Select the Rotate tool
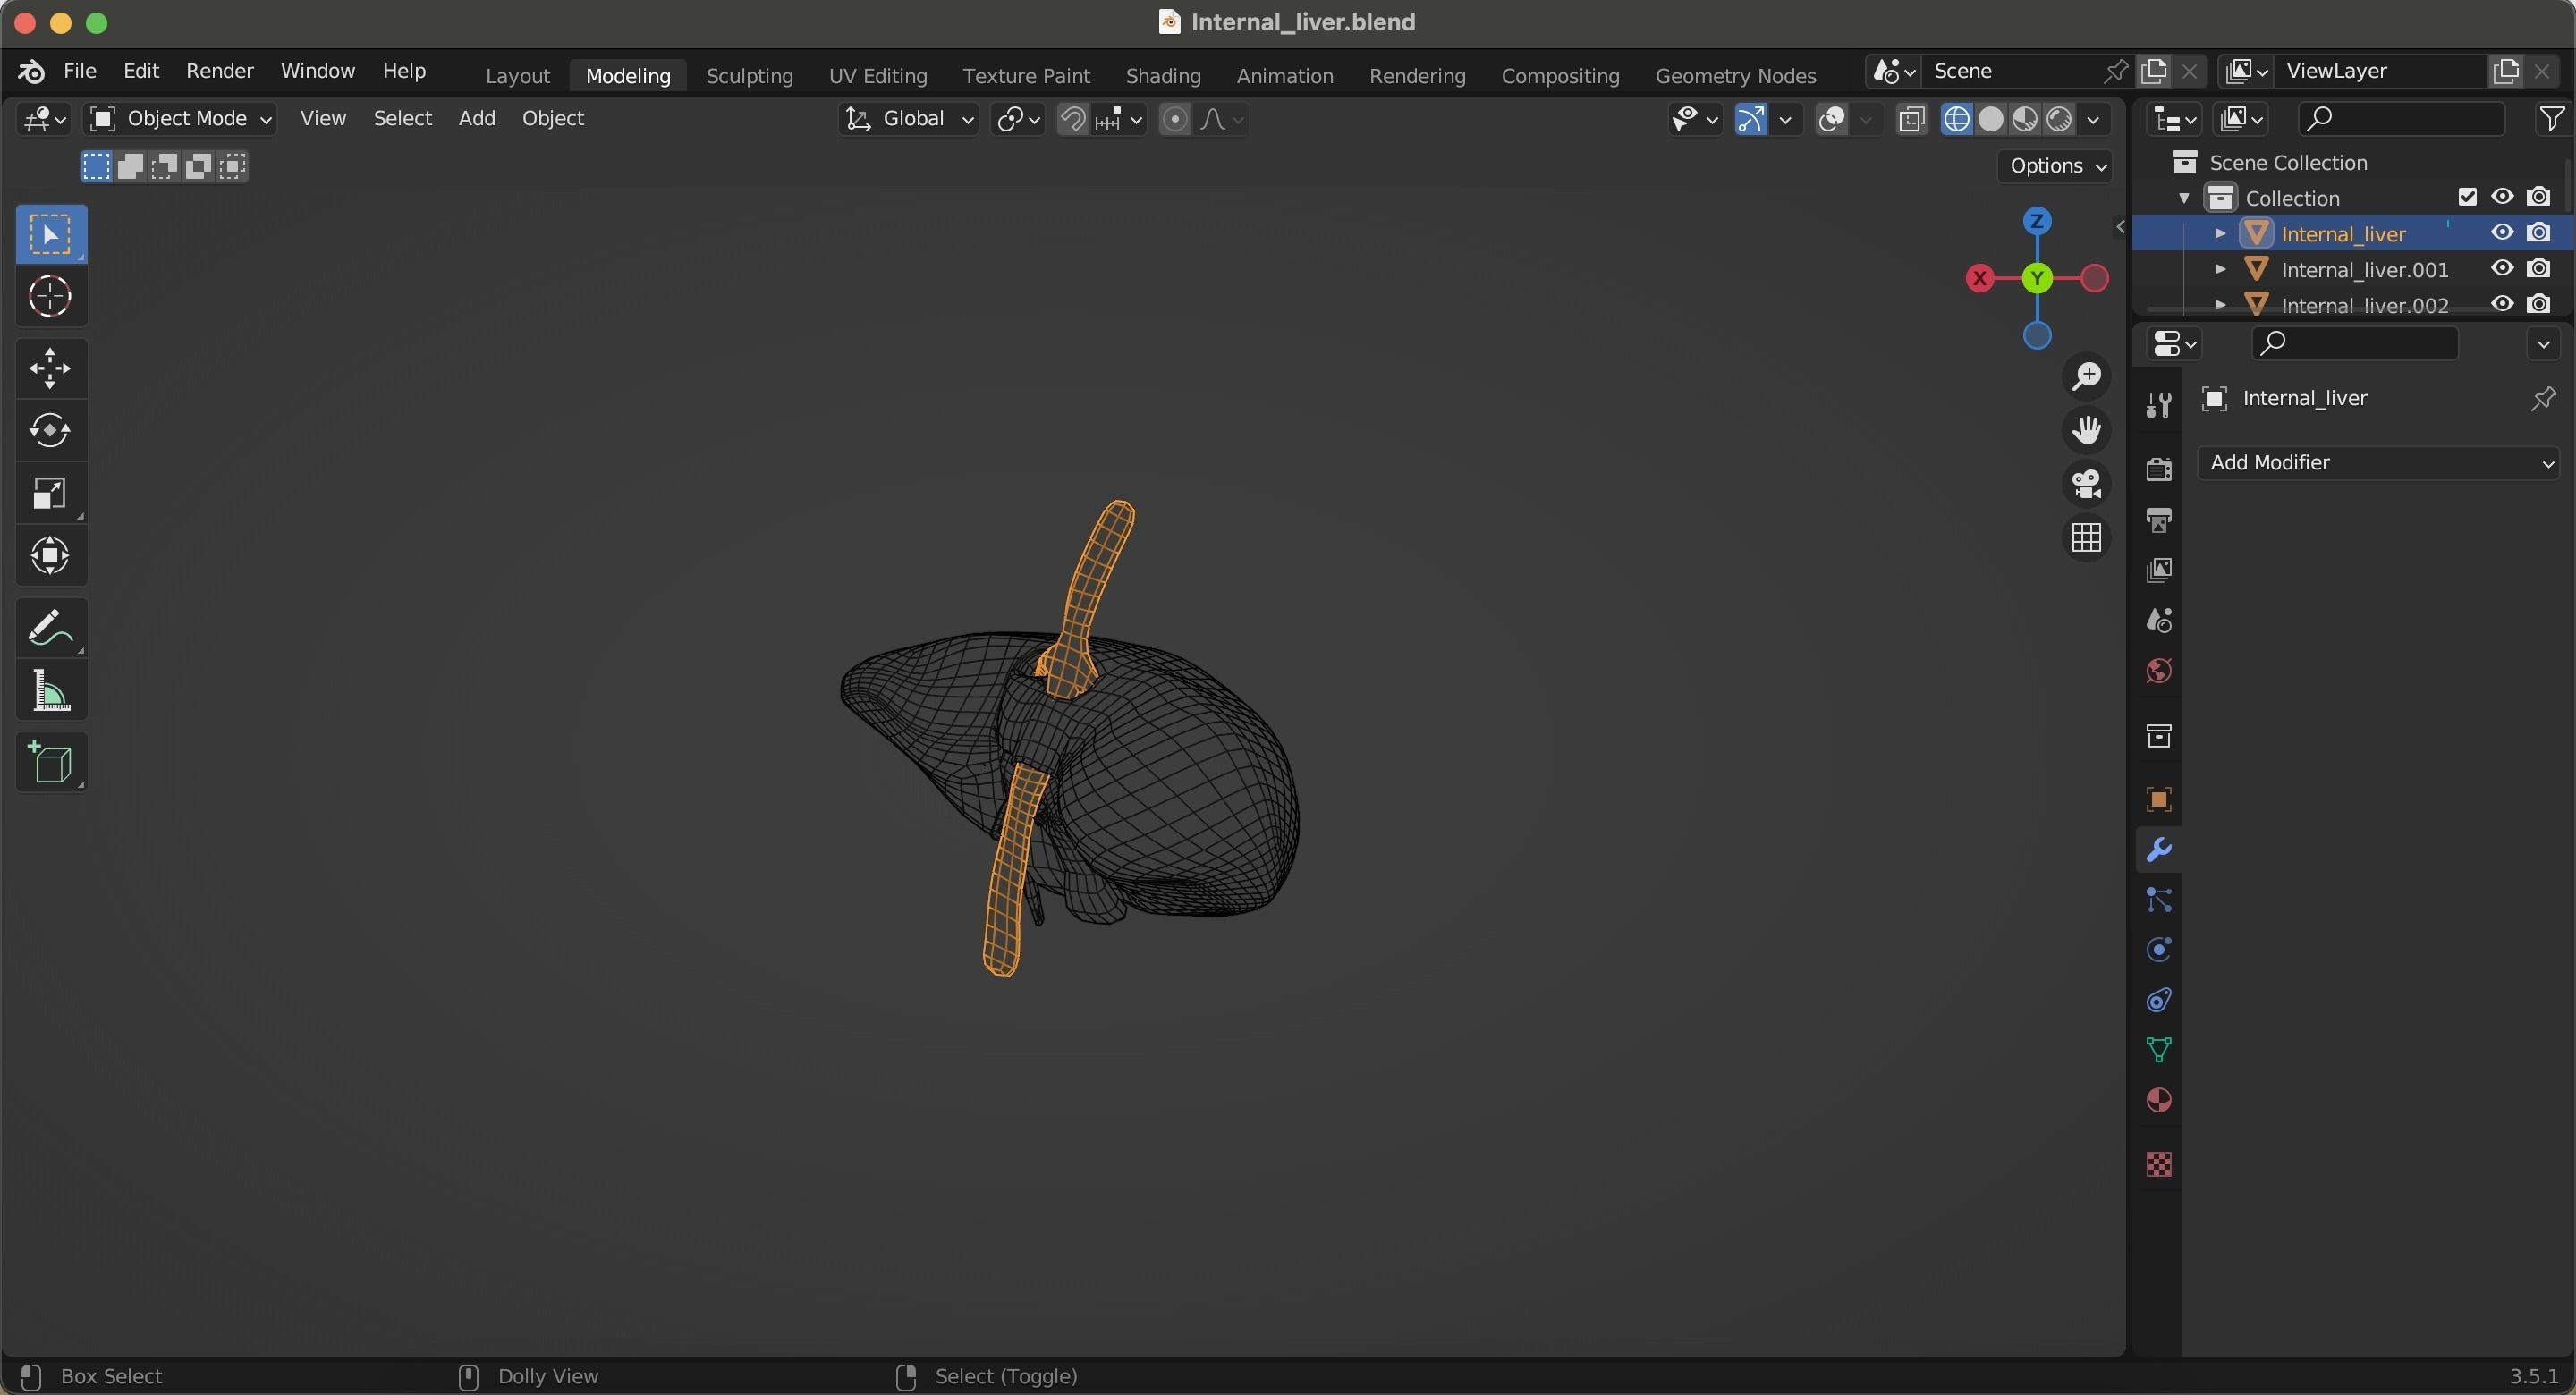The height and width of the screenshot is (1395, 2576). pyautogui.click(x=51, y=431)
